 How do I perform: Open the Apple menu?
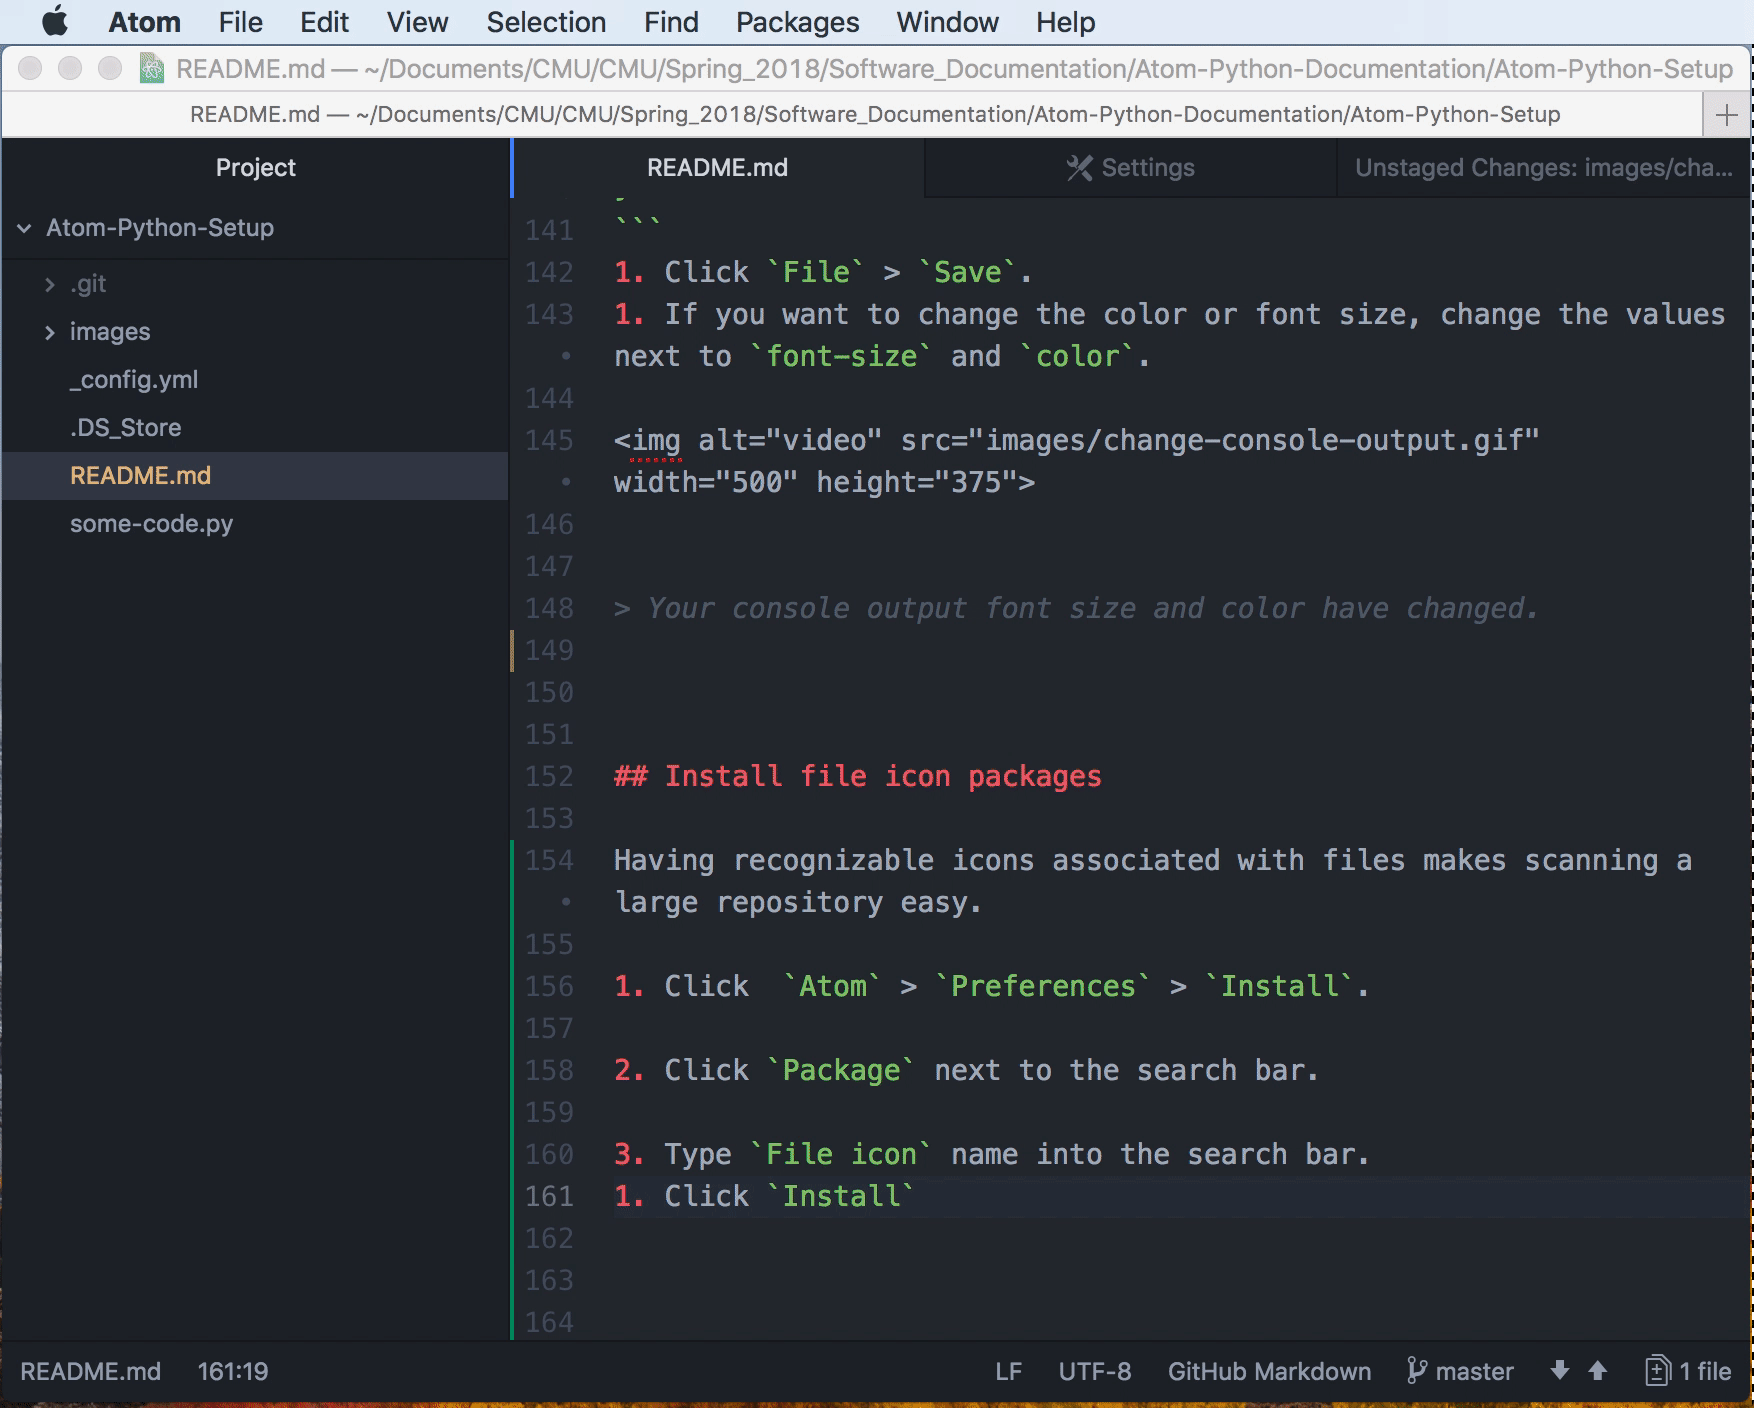(x=55, y=22)
